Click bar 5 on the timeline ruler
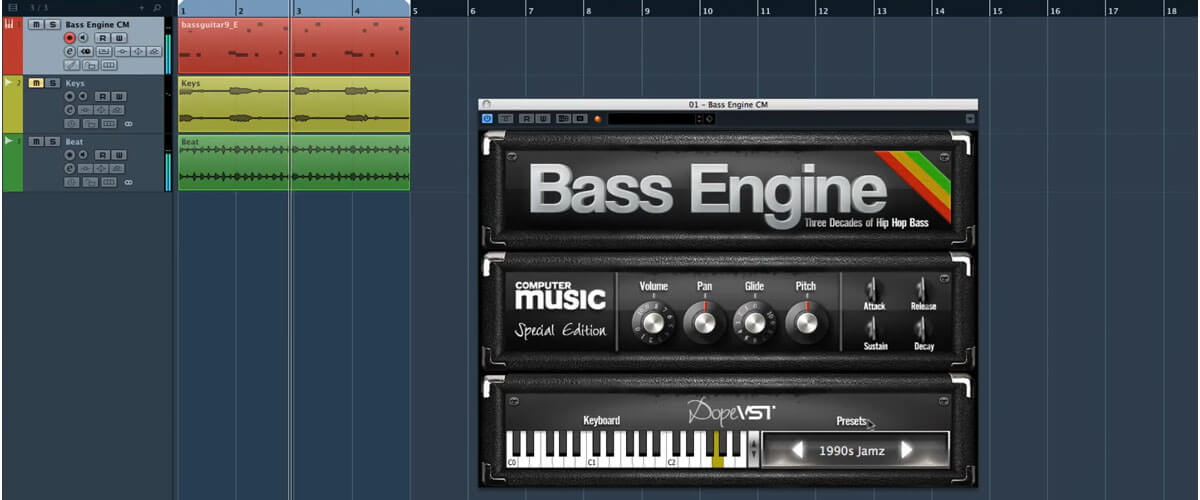The image size is (1200, 500). [416, 10]
